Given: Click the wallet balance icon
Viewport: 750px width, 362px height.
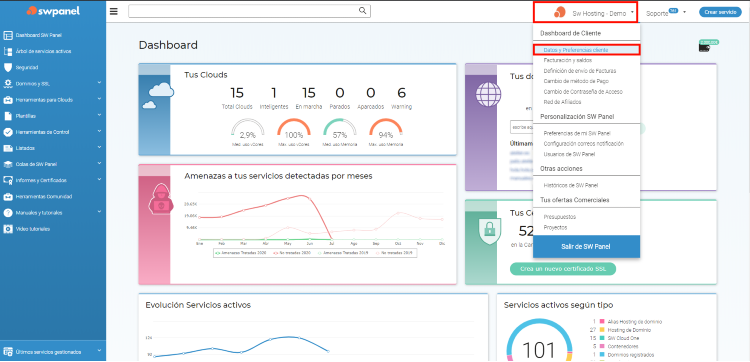Looking at the screenshot, I should pos(704,47).
